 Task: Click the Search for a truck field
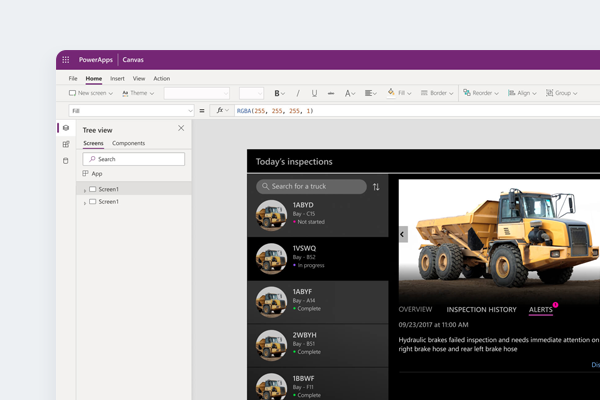[x=311, y=186]
